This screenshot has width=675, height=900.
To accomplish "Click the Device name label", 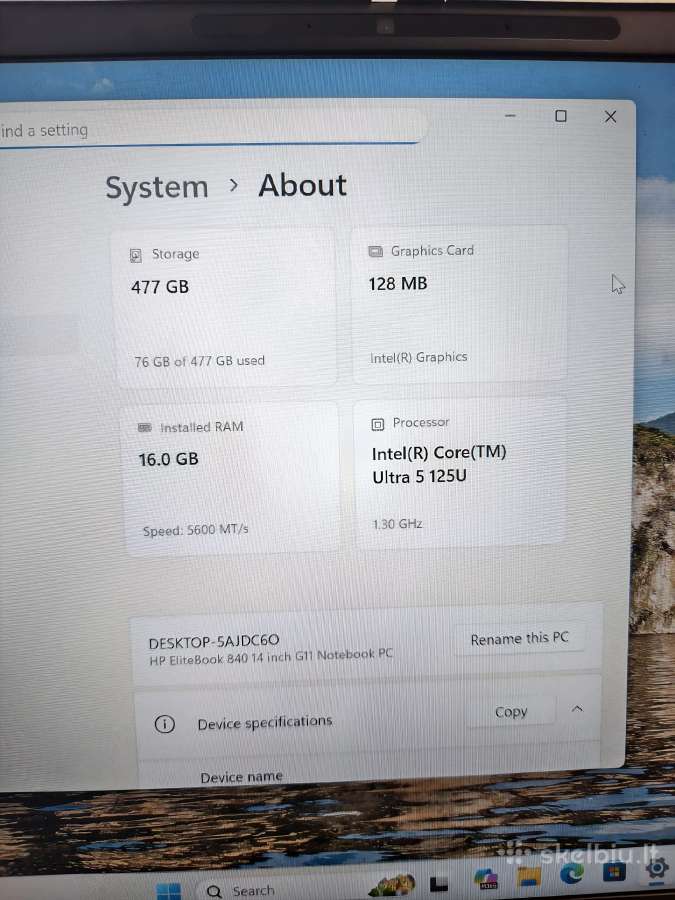I will click(241, 777).
